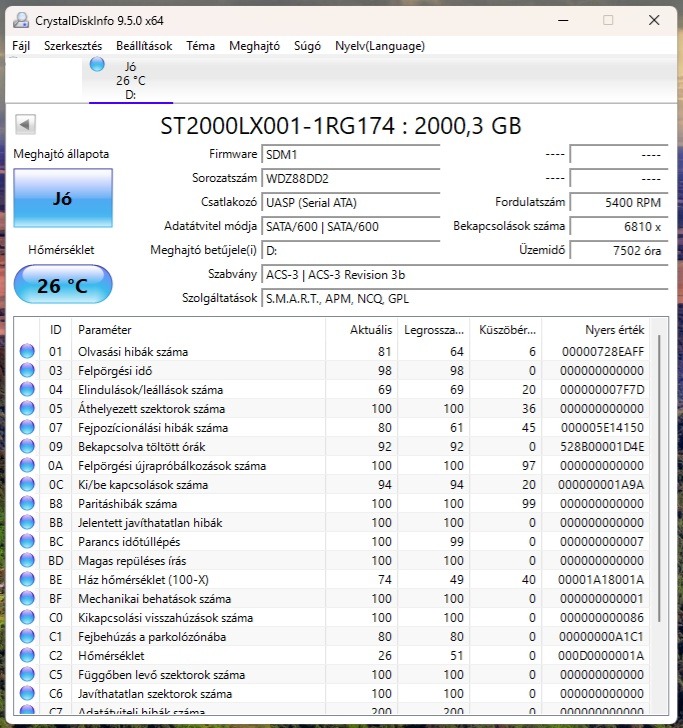Screen dimensions: 683x728
Task: Click the SATA/600 transfer mode field
Action: (x=351, y=227)
